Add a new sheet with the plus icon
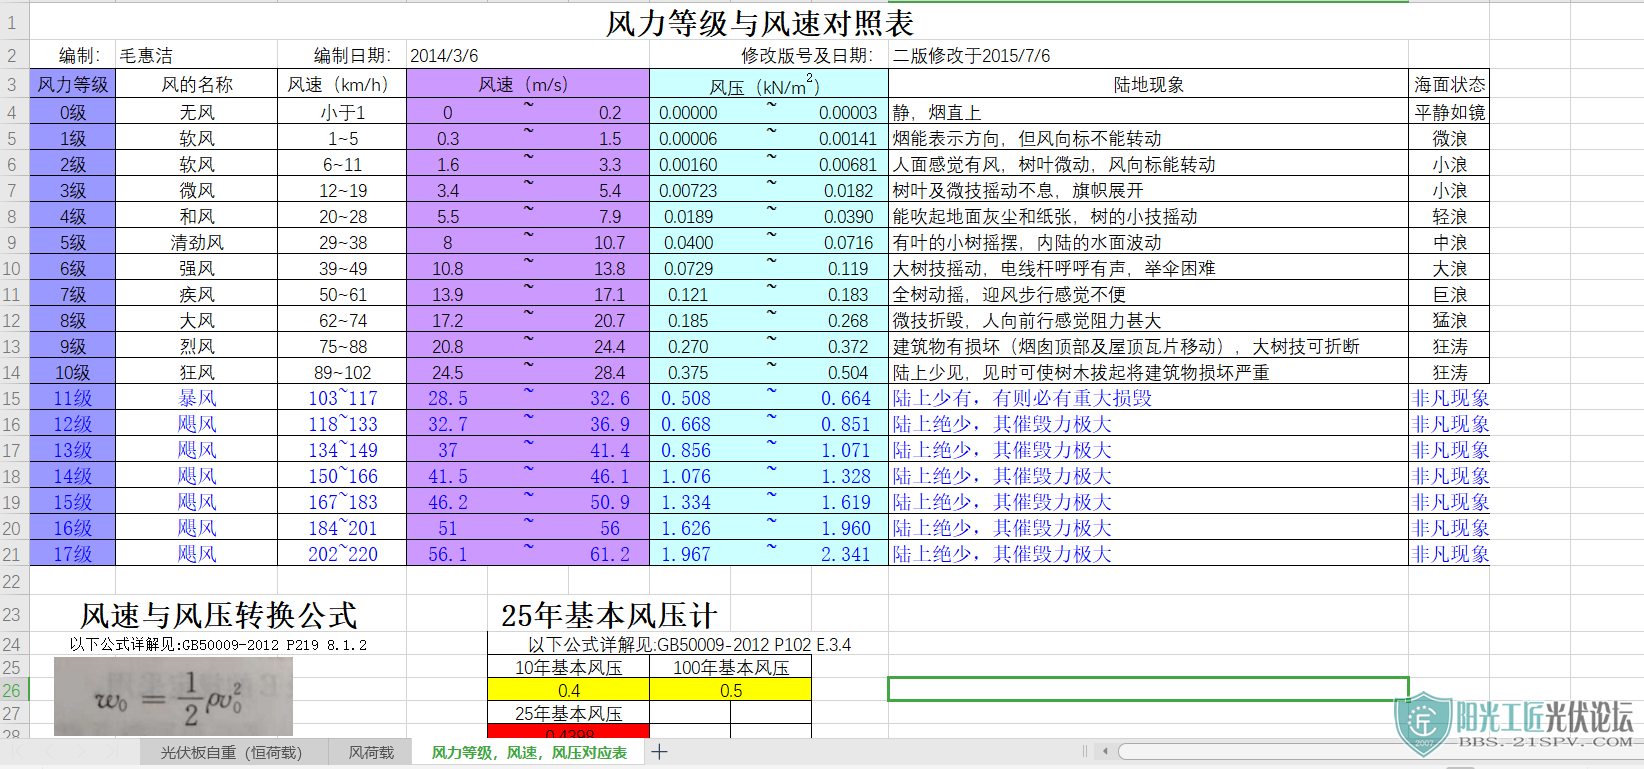This screenshot has width=1644, height=769. pos(660,752)
